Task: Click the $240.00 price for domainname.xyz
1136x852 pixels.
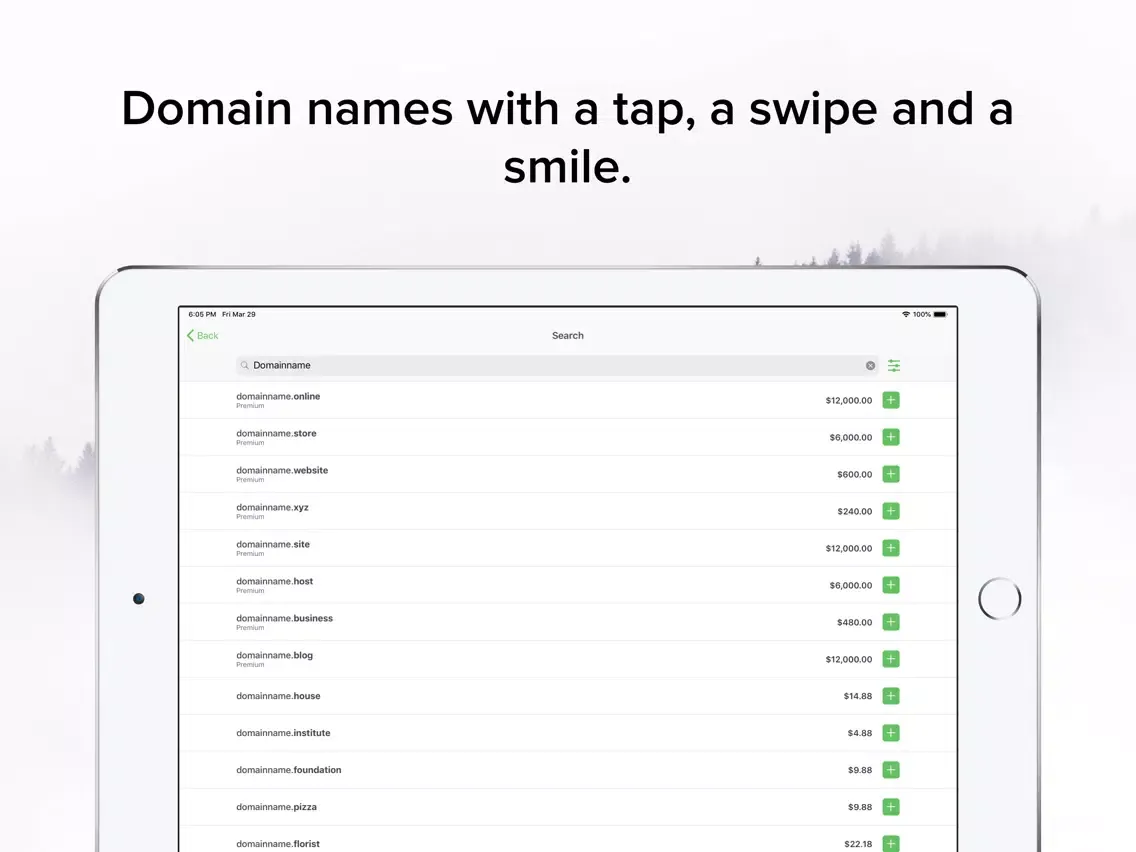Action: click(x=855, y=511)
